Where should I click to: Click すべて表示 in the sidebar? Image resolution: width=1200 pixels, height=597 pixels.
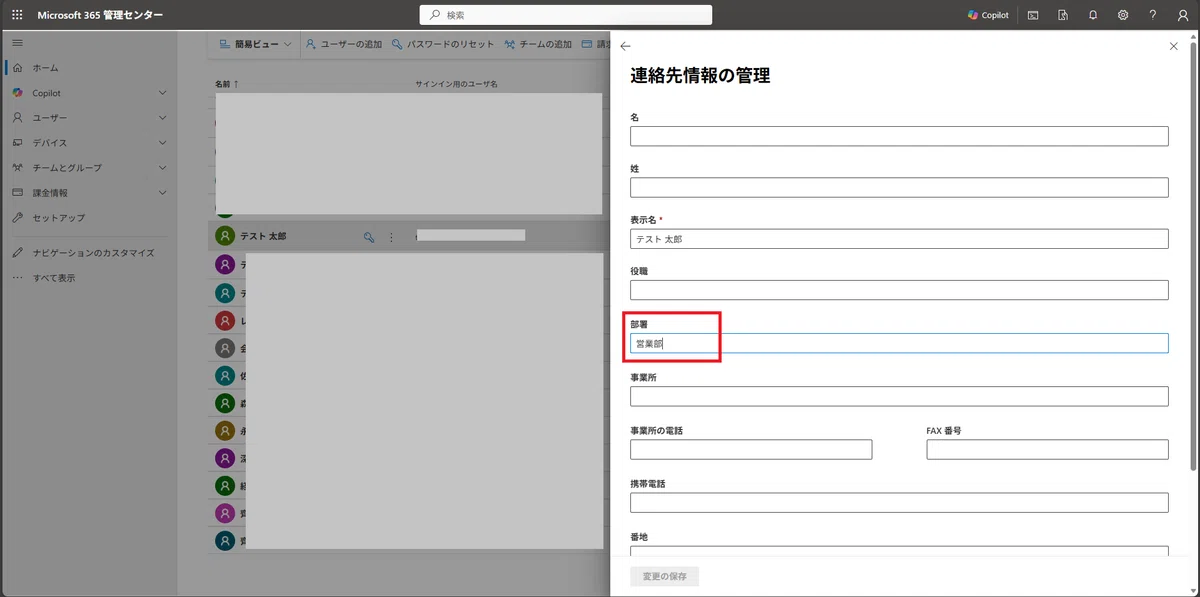[53, 278]
